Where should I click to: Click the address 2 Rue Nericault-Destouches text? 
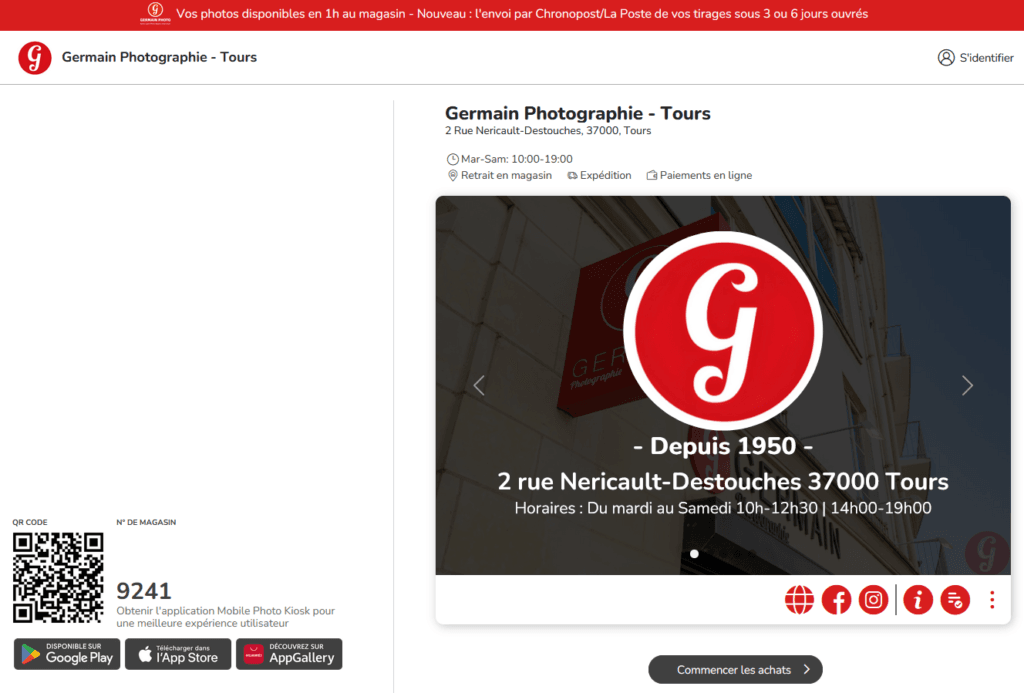coord(548,131)
